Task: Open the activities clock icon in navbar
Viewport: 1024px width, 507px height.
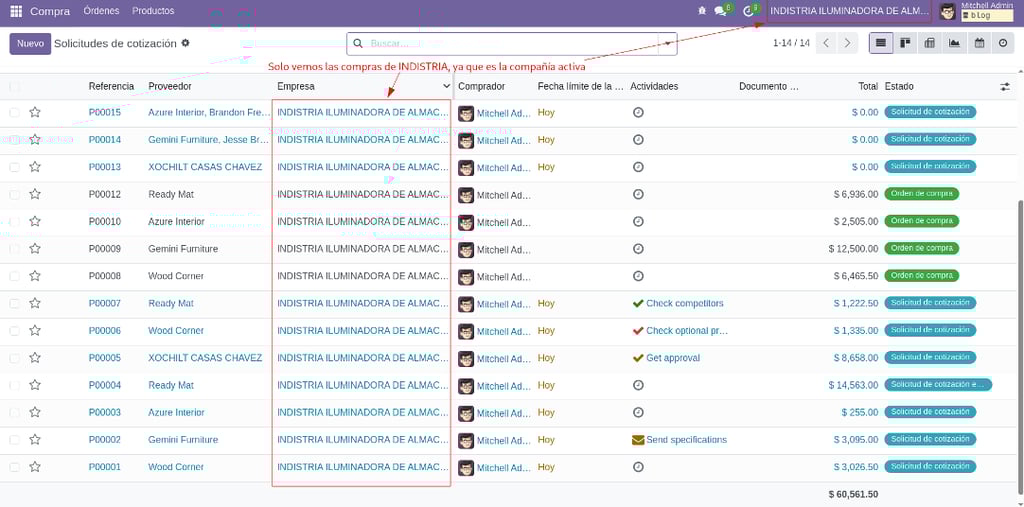Action: pyautogui.click(x=748, y=11)
